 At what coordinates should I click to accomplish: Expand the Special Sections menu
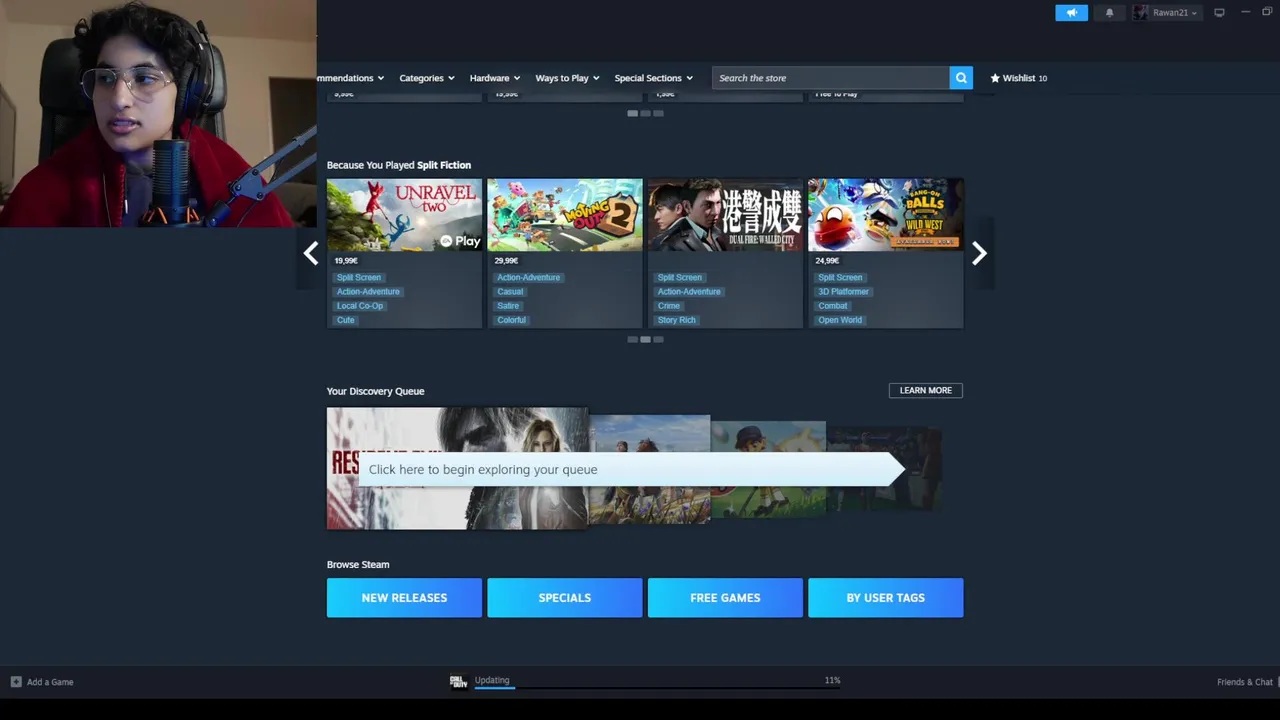point(654,78)
